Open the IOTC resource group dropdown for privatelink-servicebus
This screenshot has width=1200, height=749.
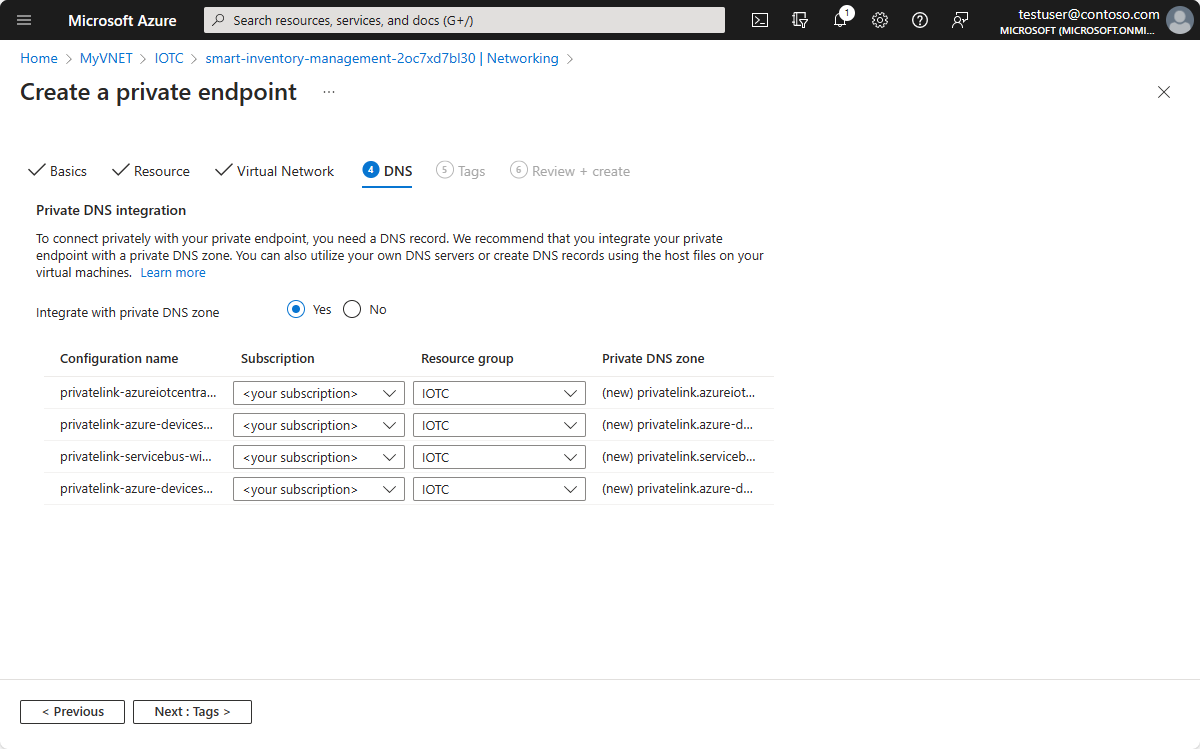(x=498, y=457)
